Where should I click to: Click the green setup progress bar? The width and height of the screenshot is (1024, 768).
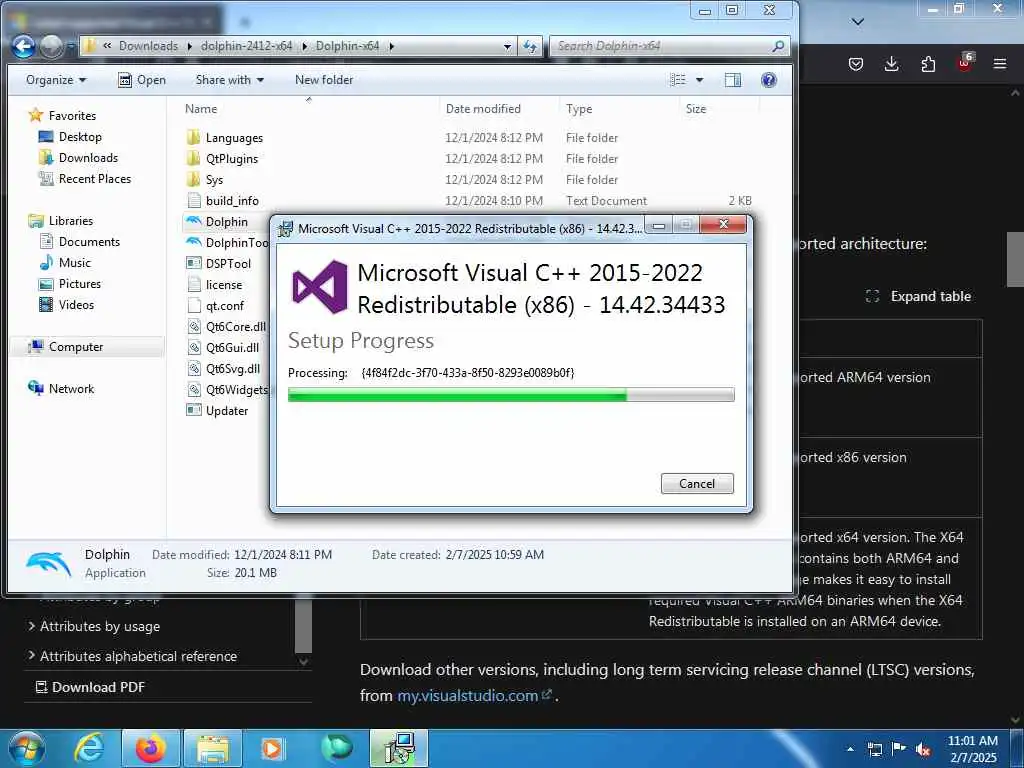[x=511, y=394]
